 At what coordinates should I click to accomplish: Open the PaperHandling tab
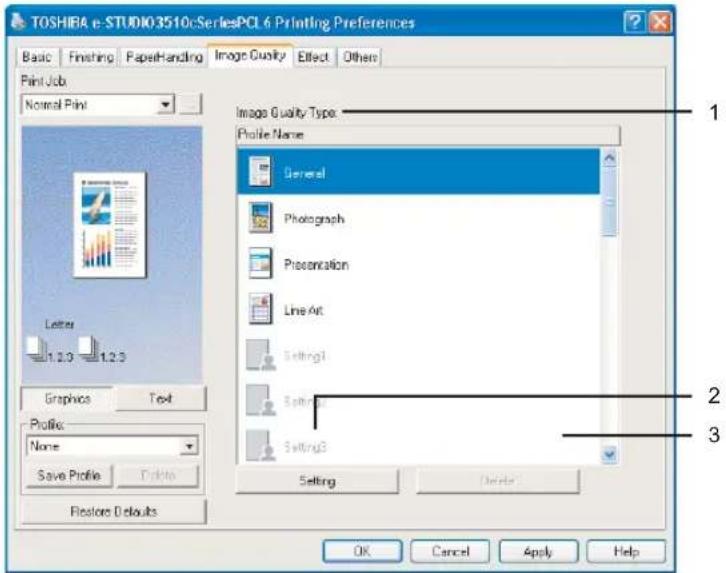[x=164, y=57]
